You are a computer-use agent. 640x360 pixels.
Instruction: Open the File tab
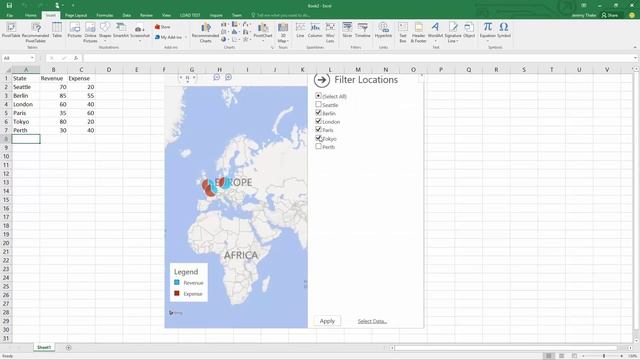[x=9, y=15]
